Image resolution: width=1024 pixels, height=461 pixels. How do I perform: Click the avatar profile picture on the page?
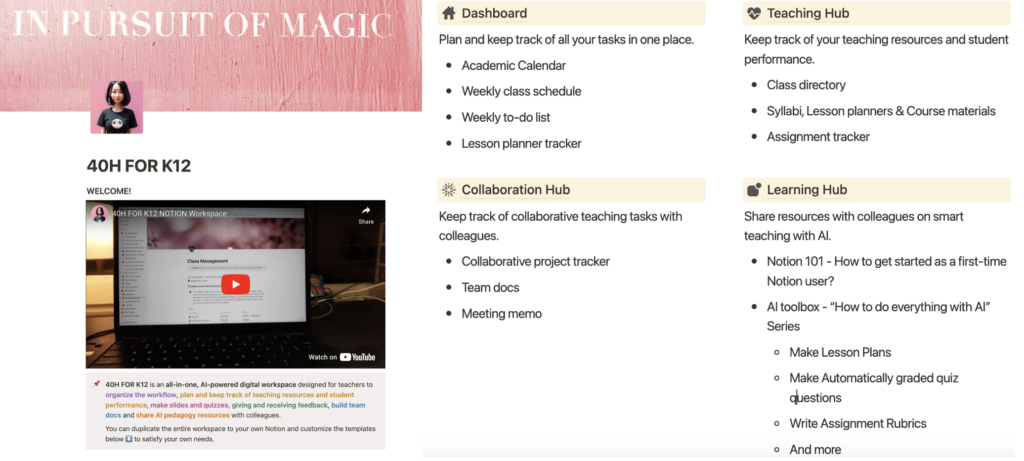click(x=117, y=107)
